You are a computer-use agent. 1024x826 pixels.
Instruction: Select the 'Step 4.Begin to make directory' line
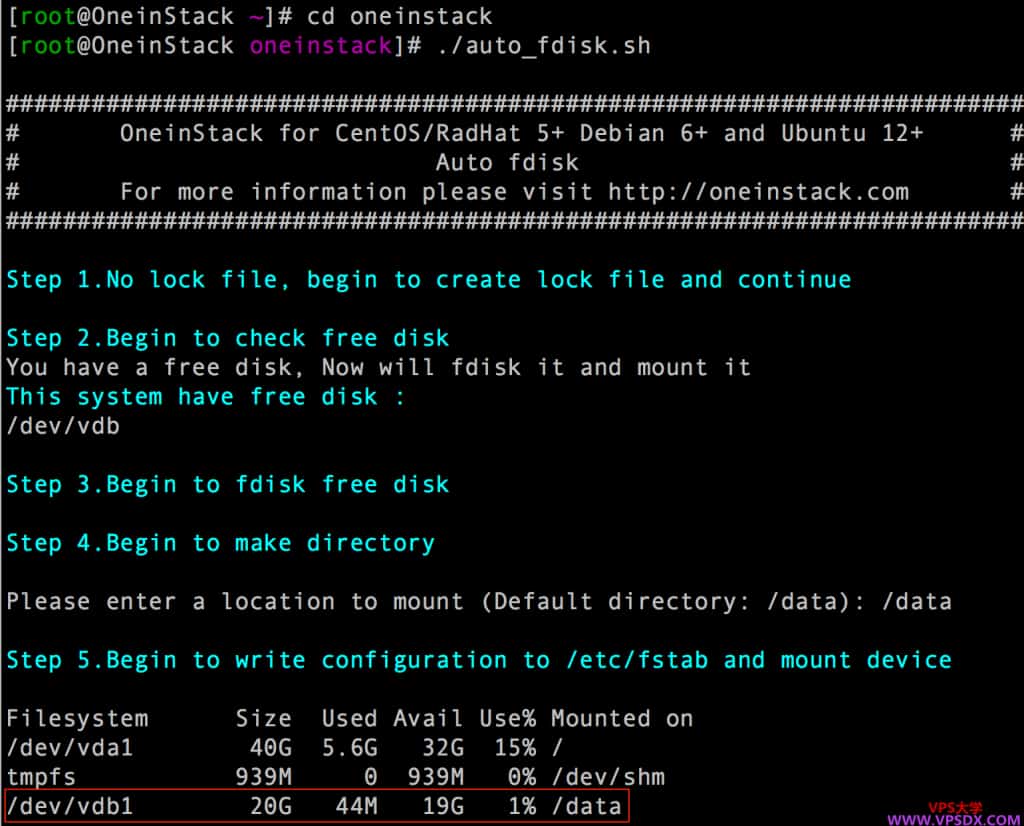pos(220,543)
